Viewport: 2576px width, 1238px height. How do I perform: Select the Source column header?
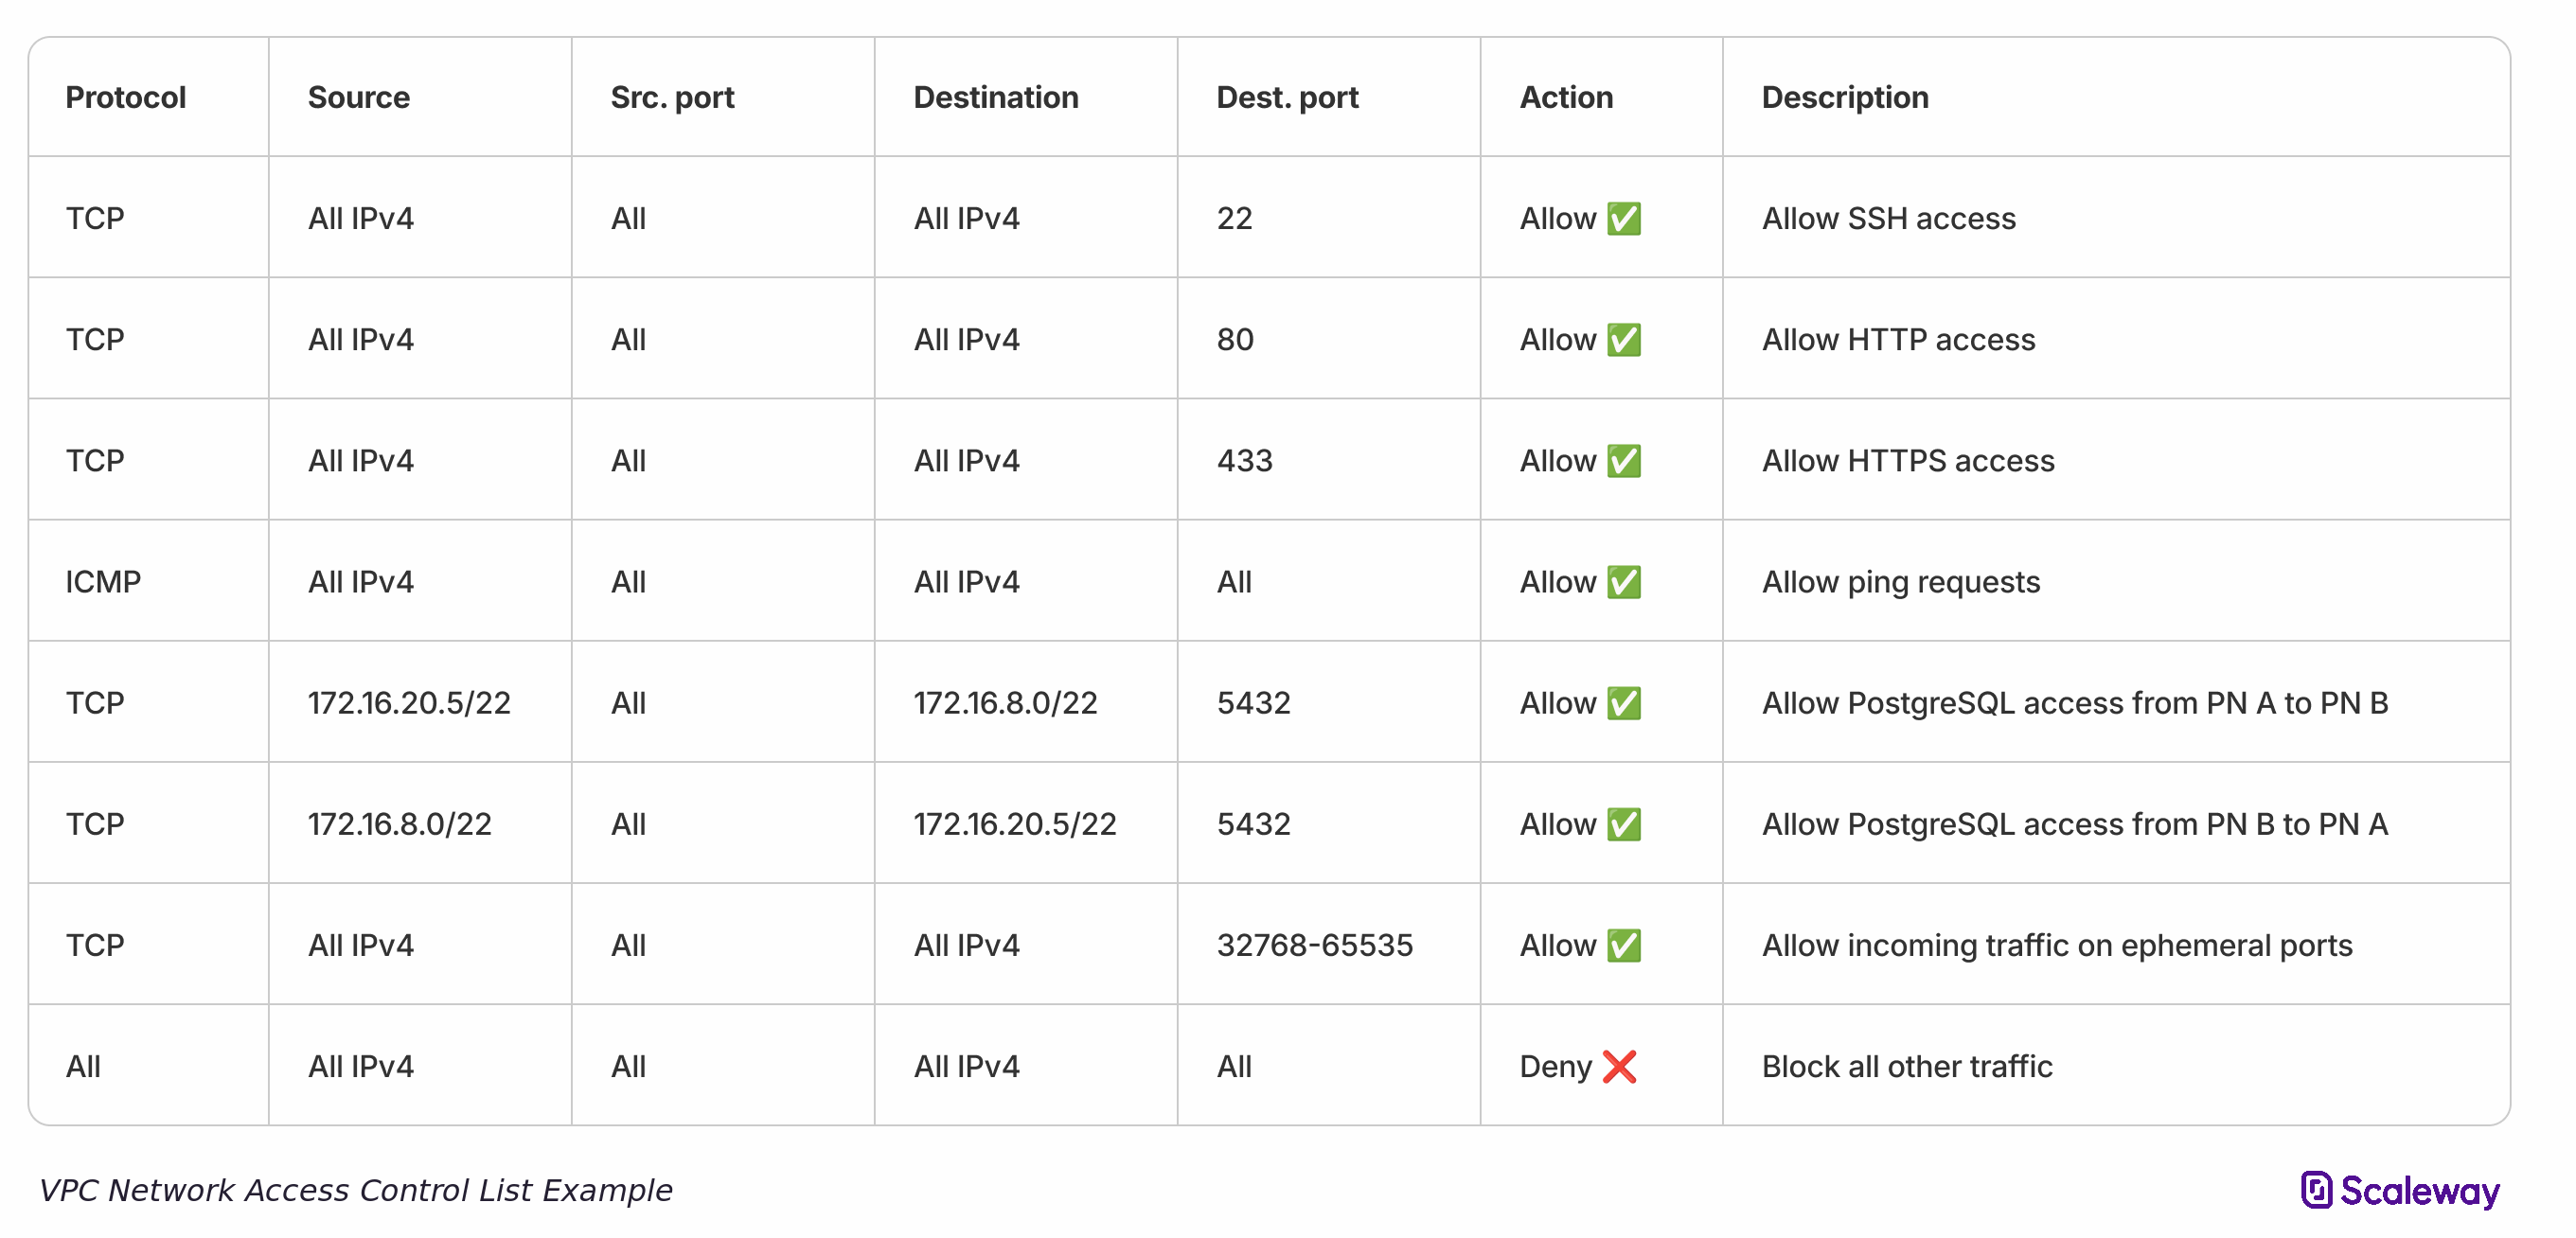358,97
